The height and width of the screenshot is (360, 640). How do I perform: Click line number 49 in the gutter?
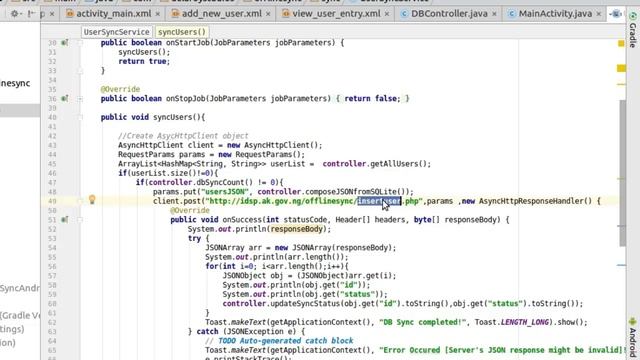coord(52,201)
